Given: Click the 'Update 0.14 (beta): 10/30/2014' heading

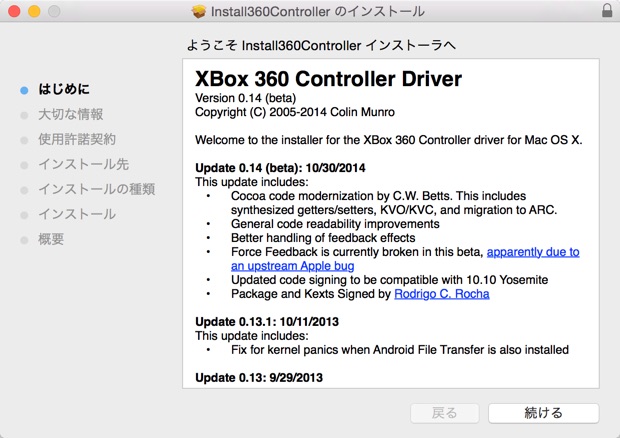Looking at the screenshot, I should (280, 168).
